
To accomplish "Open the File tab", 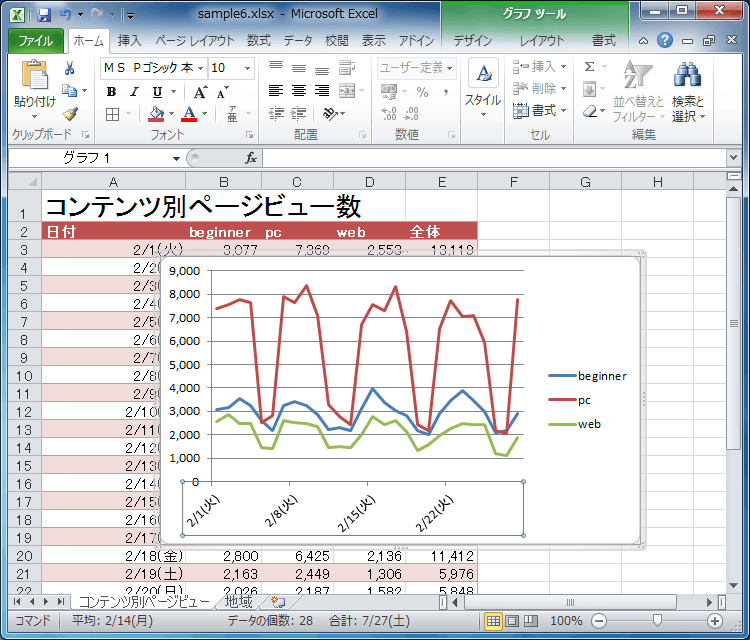I will (x=36, y=41).
